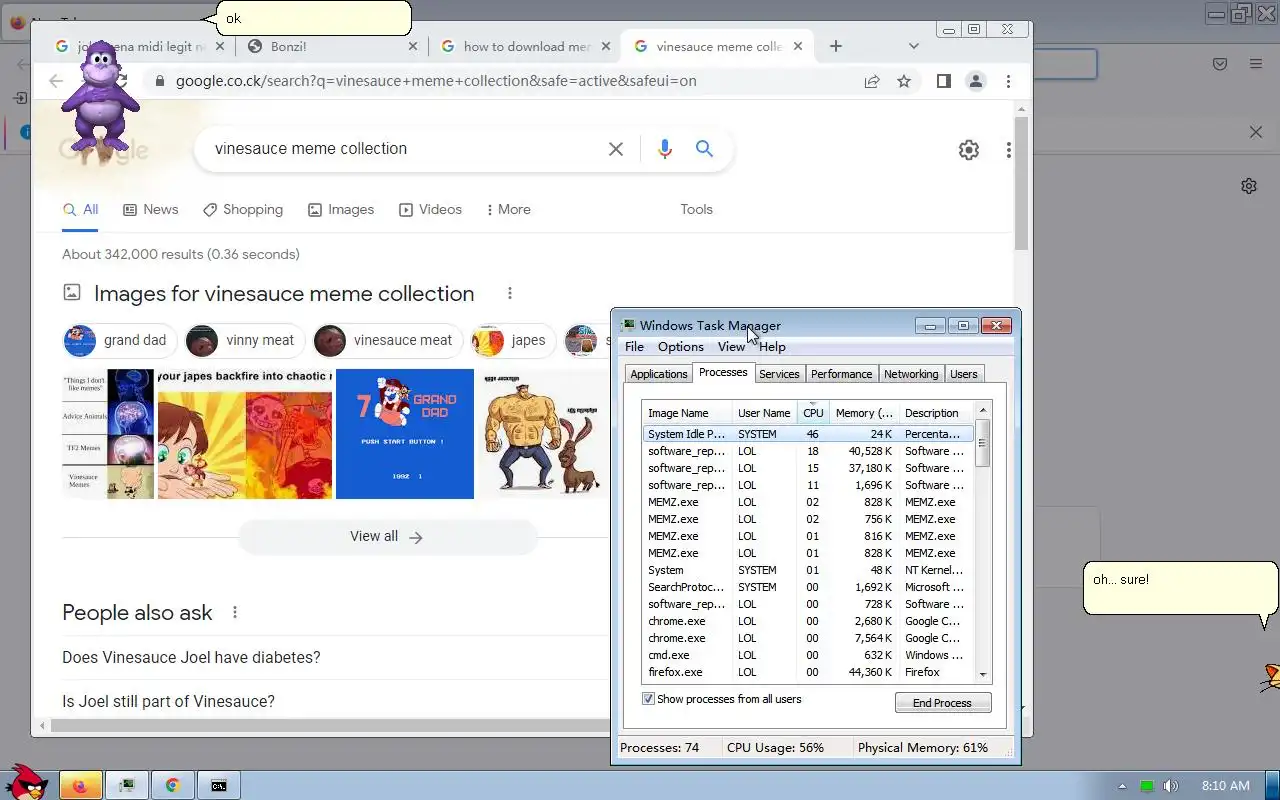Screen dimensions: 1280x800
Task: Open Options menu in Task Manager
Action: 680,346
